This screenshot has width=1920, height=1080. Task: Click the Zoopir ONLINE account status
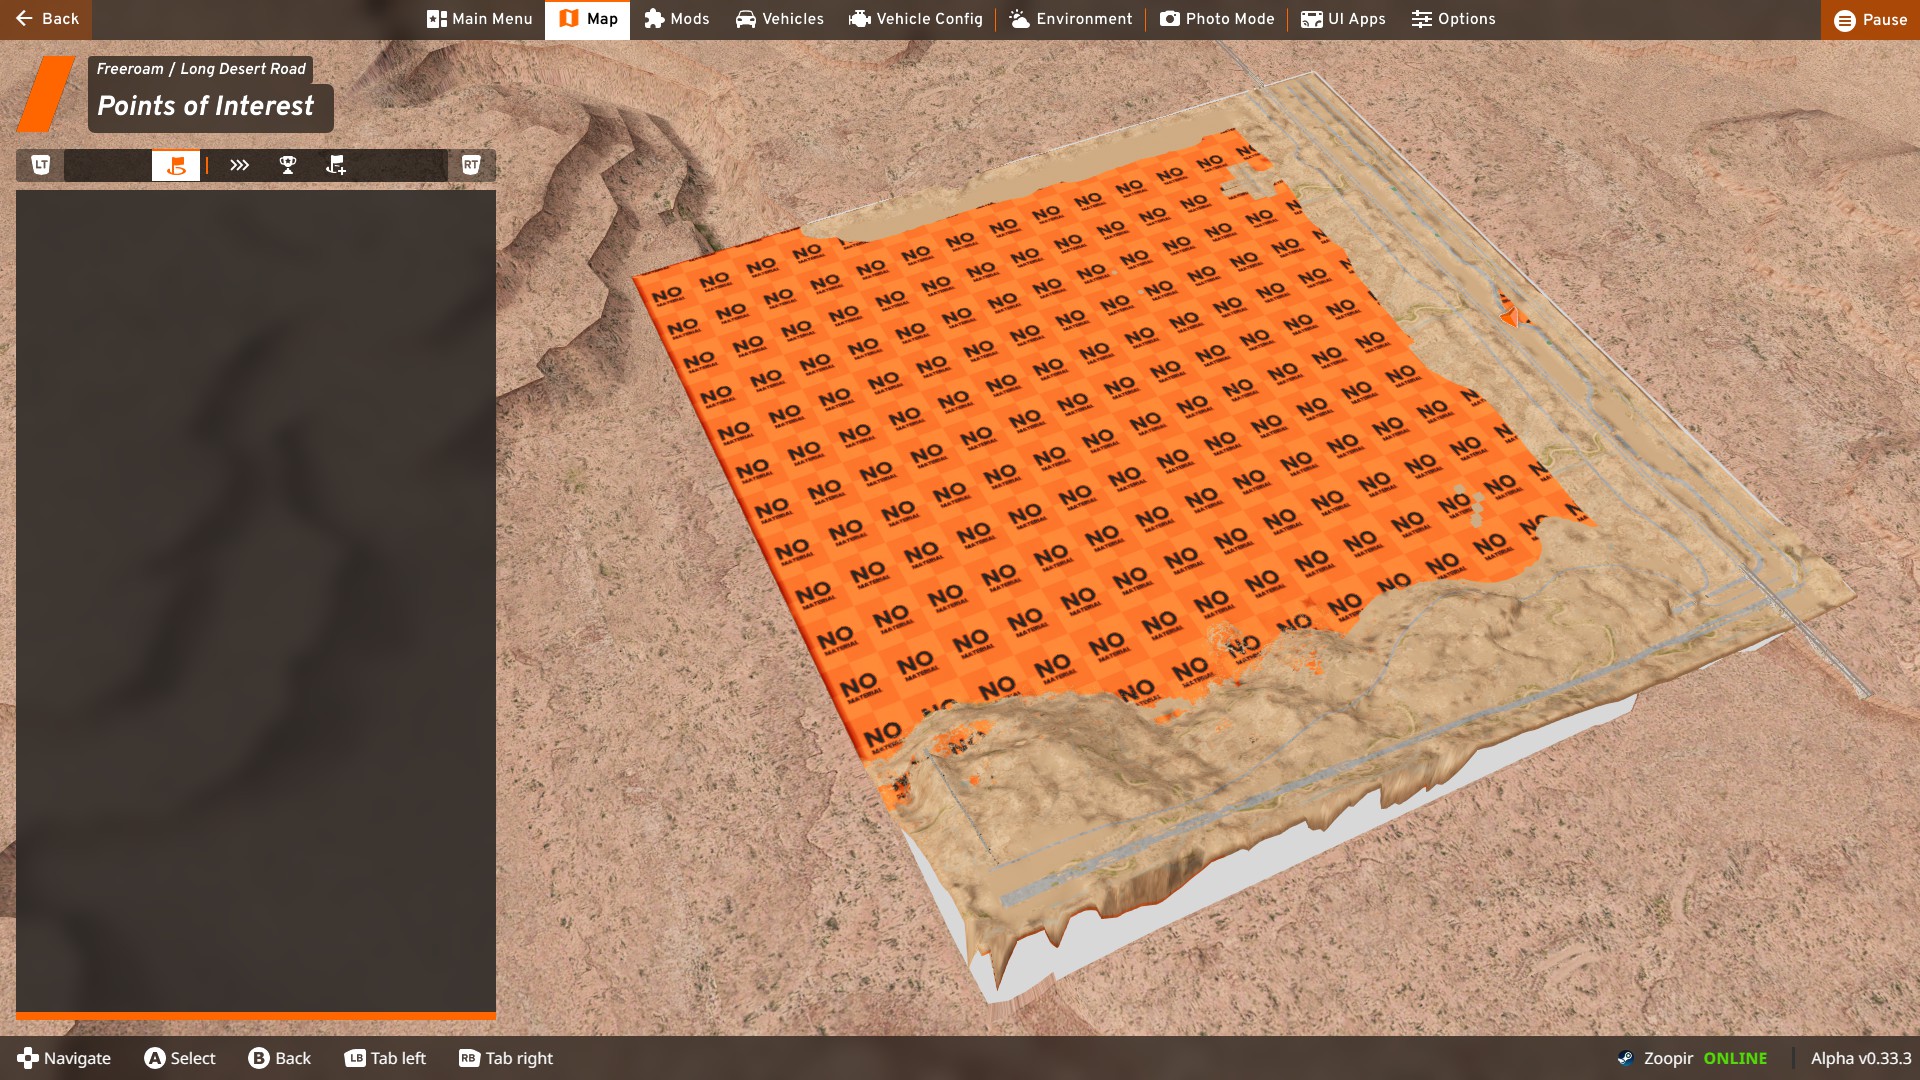tap(1692, 1058)
